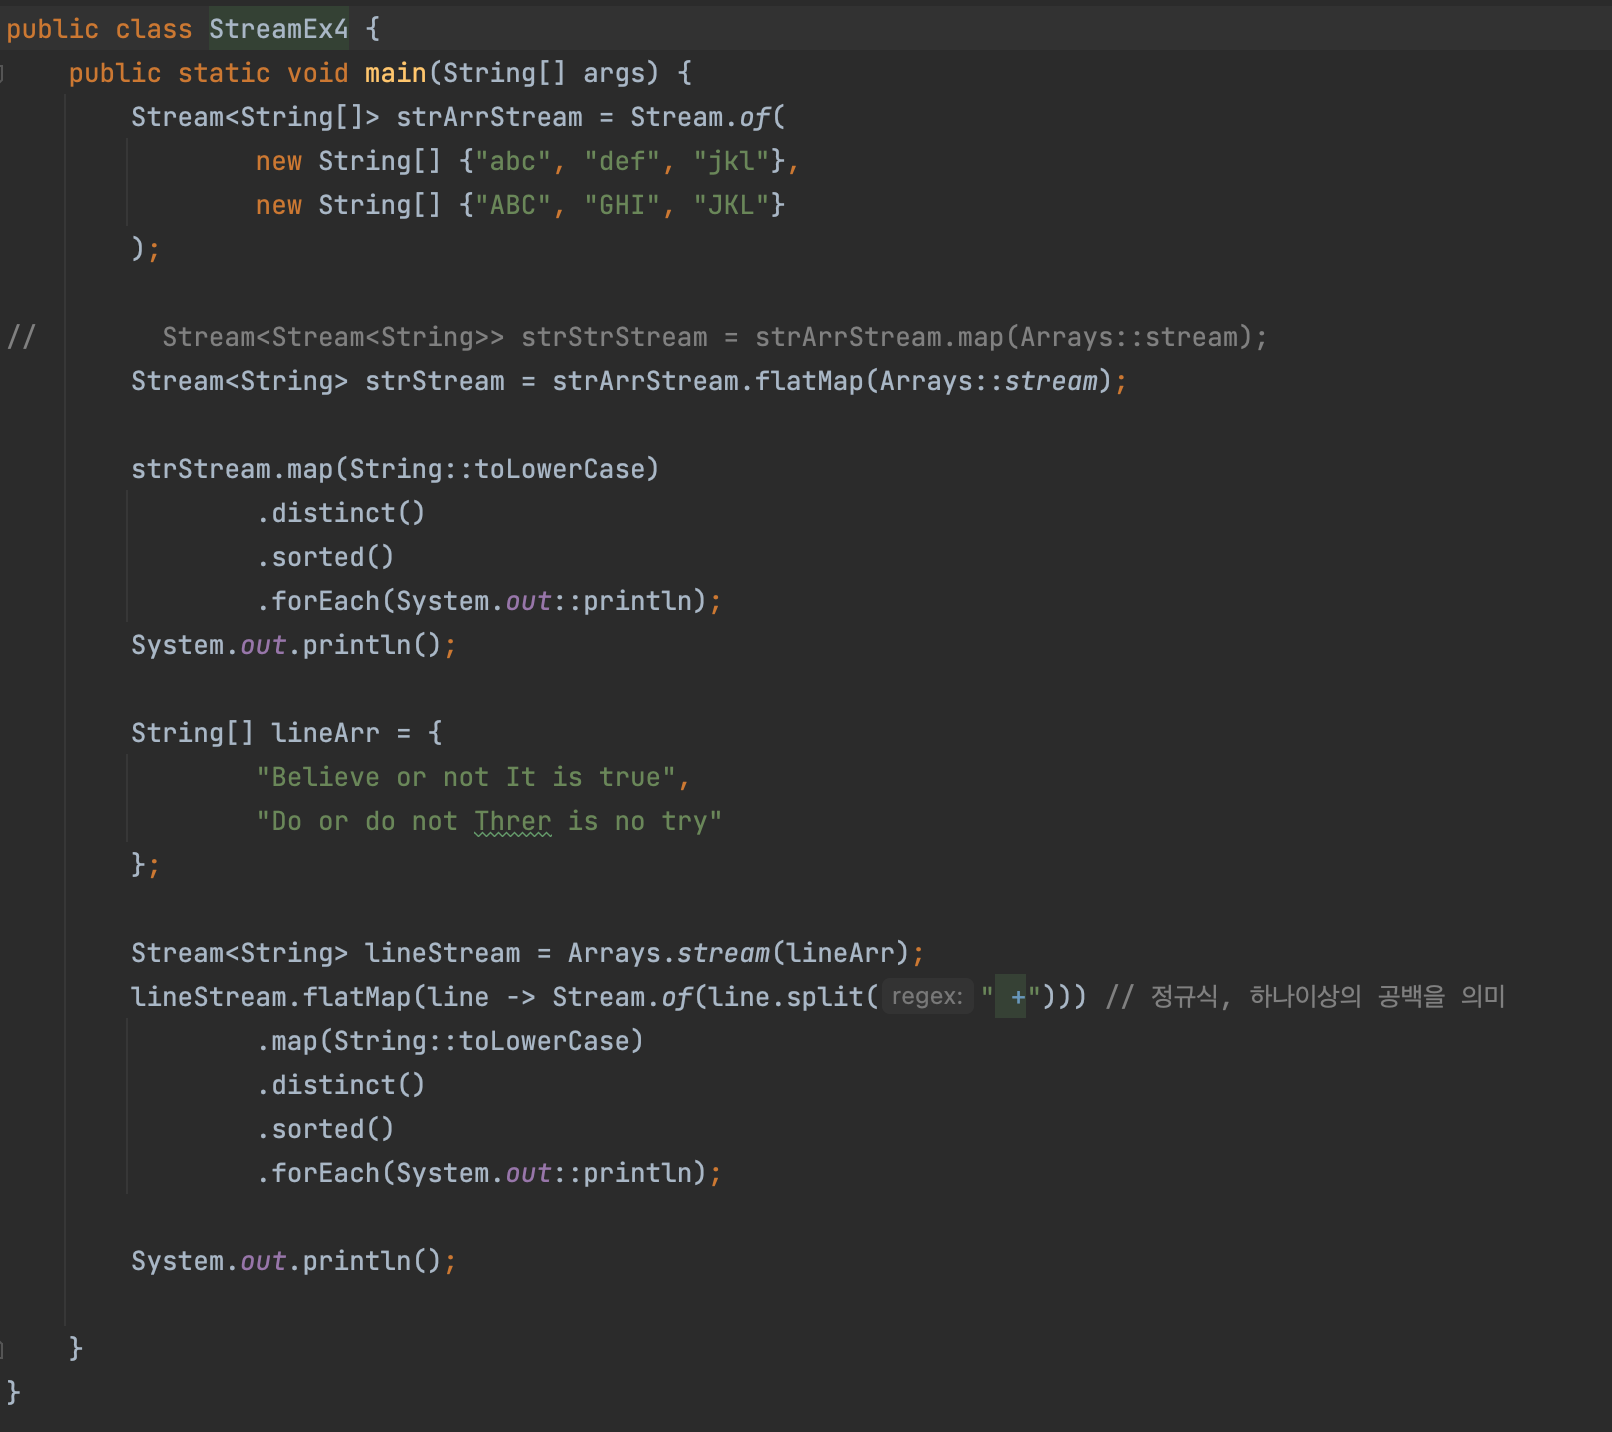Click the line.split call
The width and height of the screenshot is (1612, 1432).
(x=793, y=997)
